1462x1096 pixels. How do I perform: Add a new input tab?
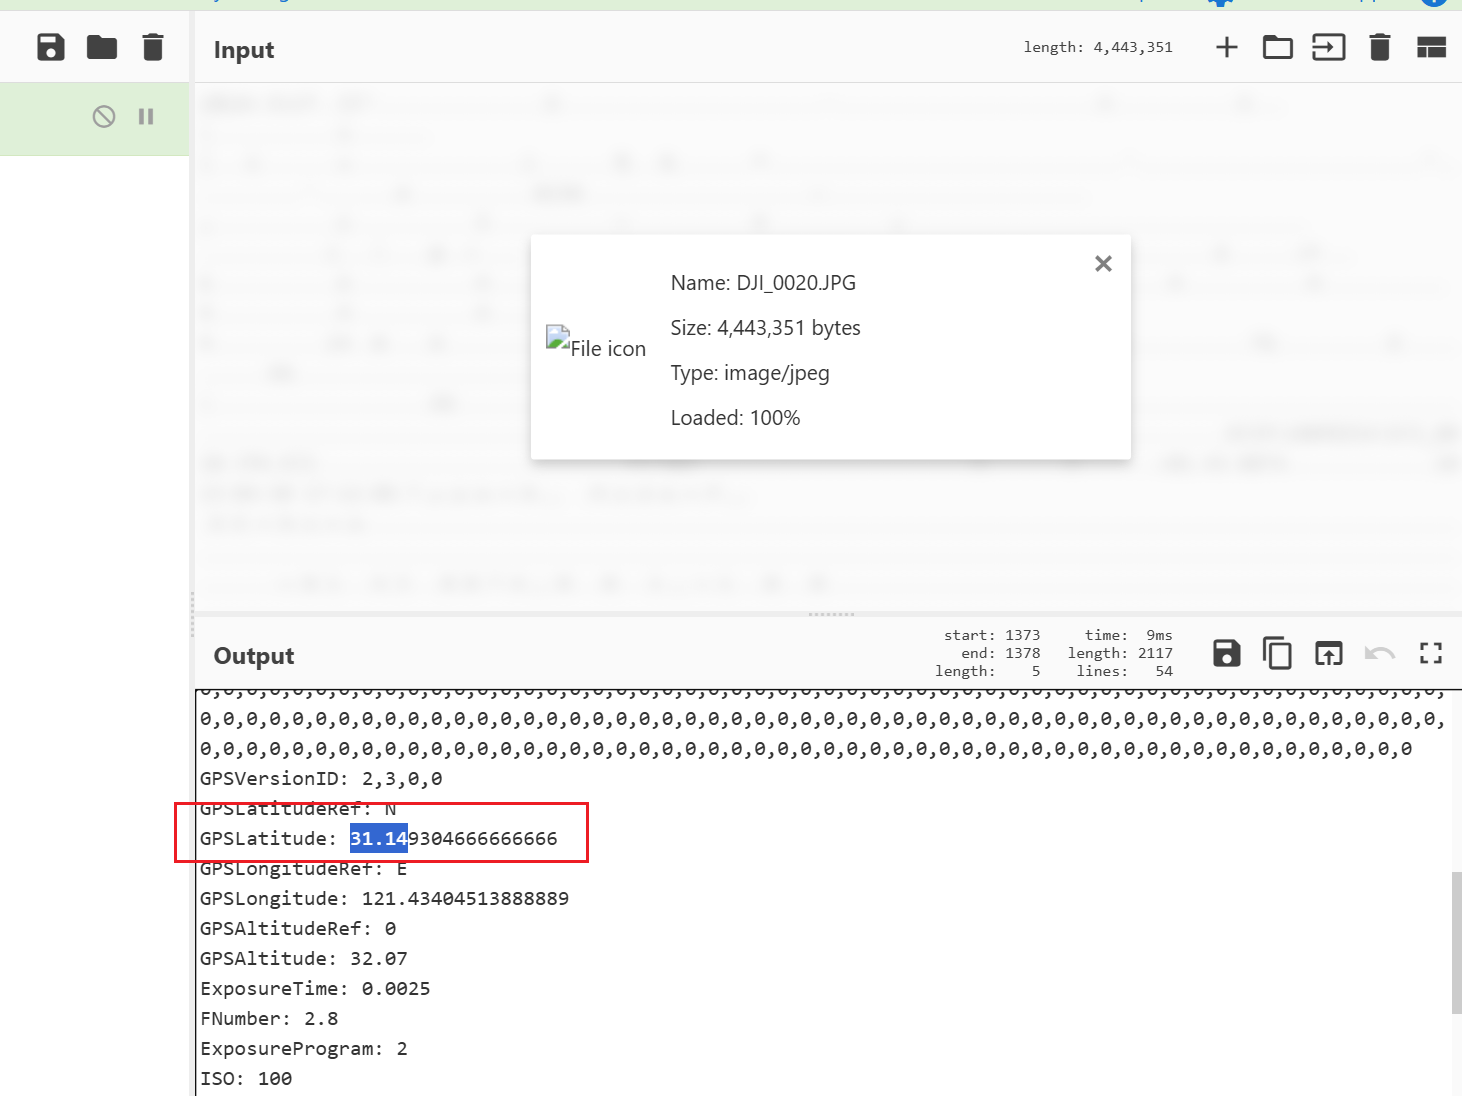[x=1227, y=47]
